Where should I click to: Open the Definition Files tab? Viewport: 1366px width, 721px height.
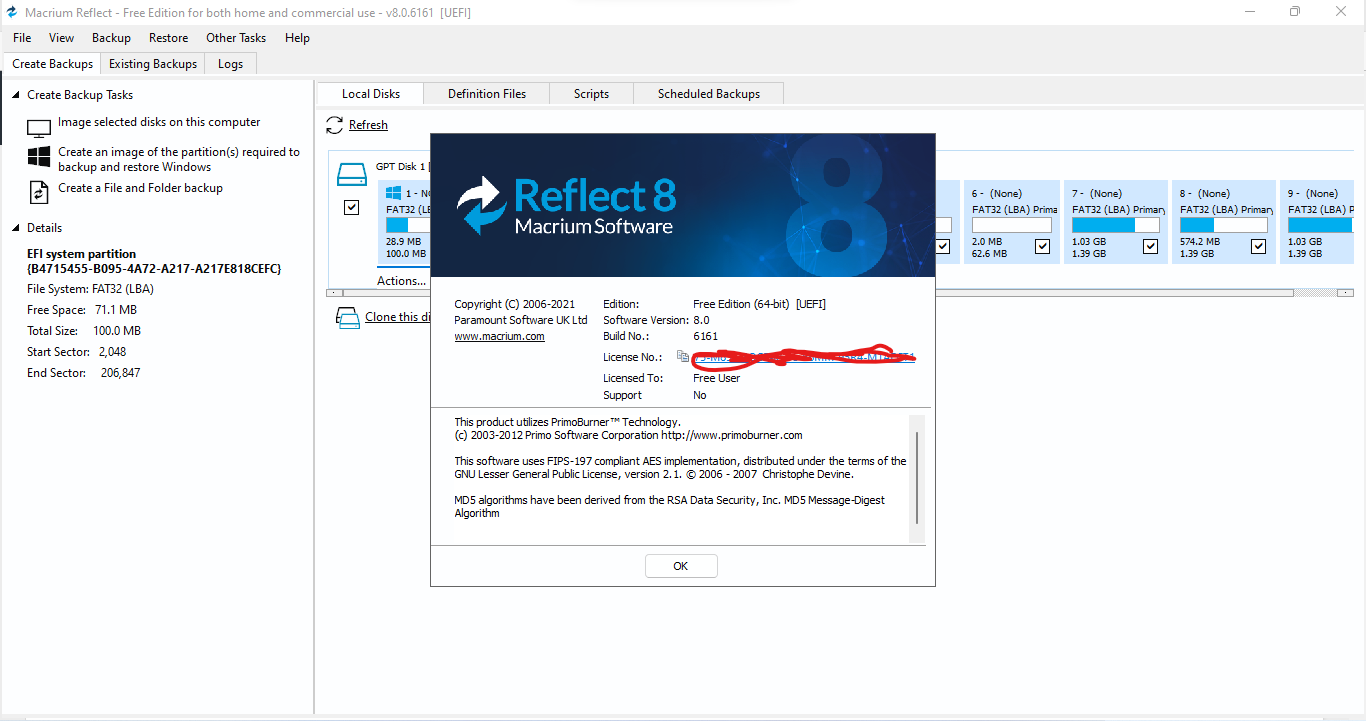click(x=487, y=94)
